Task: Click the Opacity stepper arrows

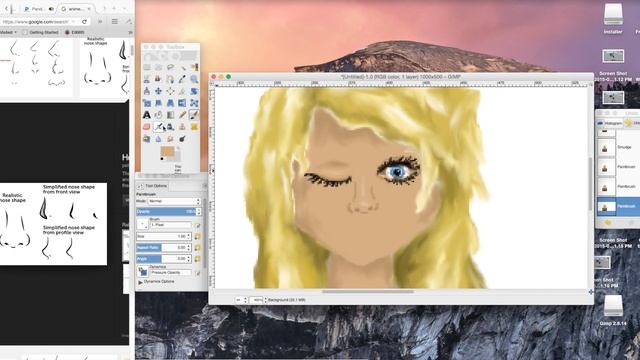Action: [x=199, y=211]
